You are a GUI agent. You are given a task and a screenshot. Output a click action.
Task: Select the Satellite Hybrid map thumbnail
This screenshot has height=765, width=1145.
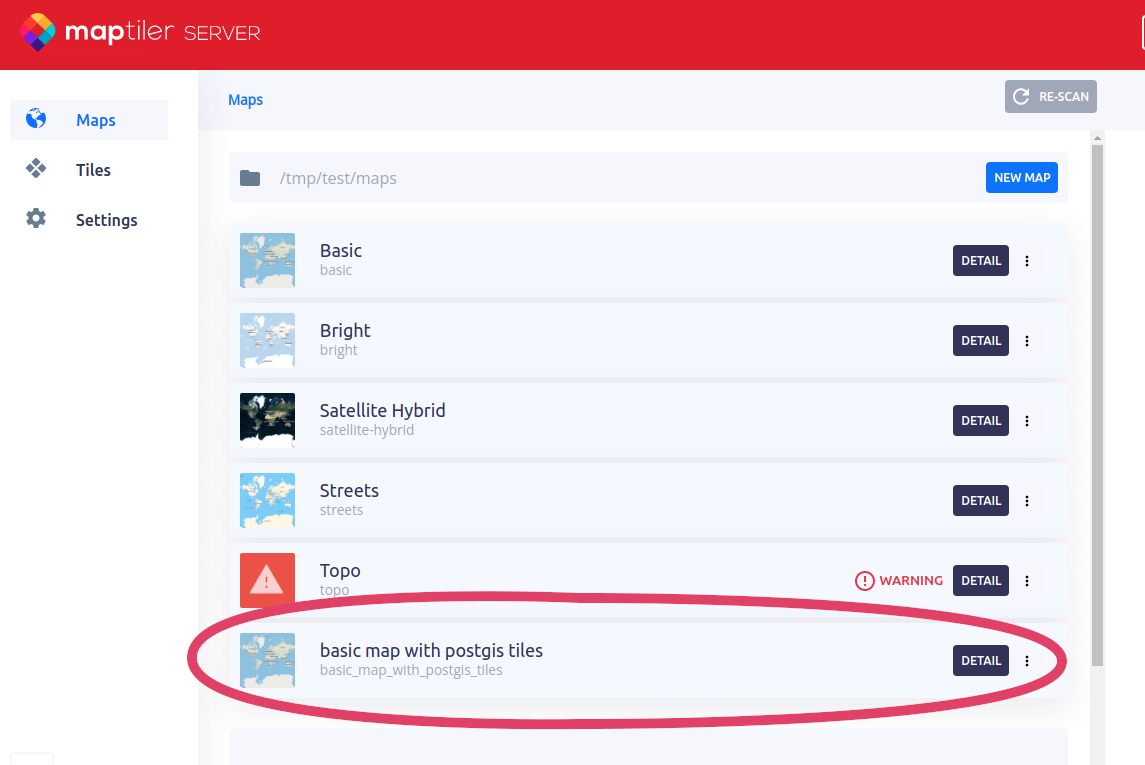tap(267, 420)
